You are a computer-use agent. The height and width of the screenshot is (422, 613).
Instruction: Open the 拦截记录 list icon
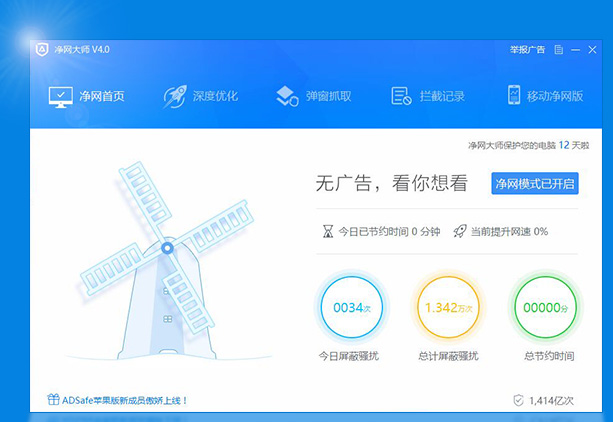401,96
